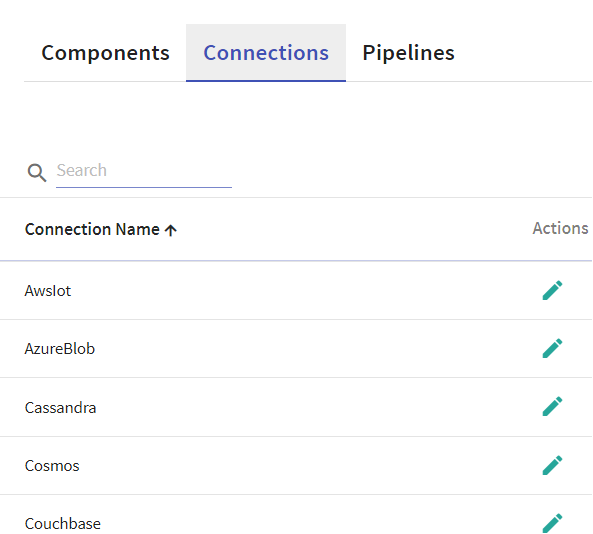This screenshot has width=593, height=534.
Task: Toggle sort arrow beside Connection Name
Action: point(171,230)
